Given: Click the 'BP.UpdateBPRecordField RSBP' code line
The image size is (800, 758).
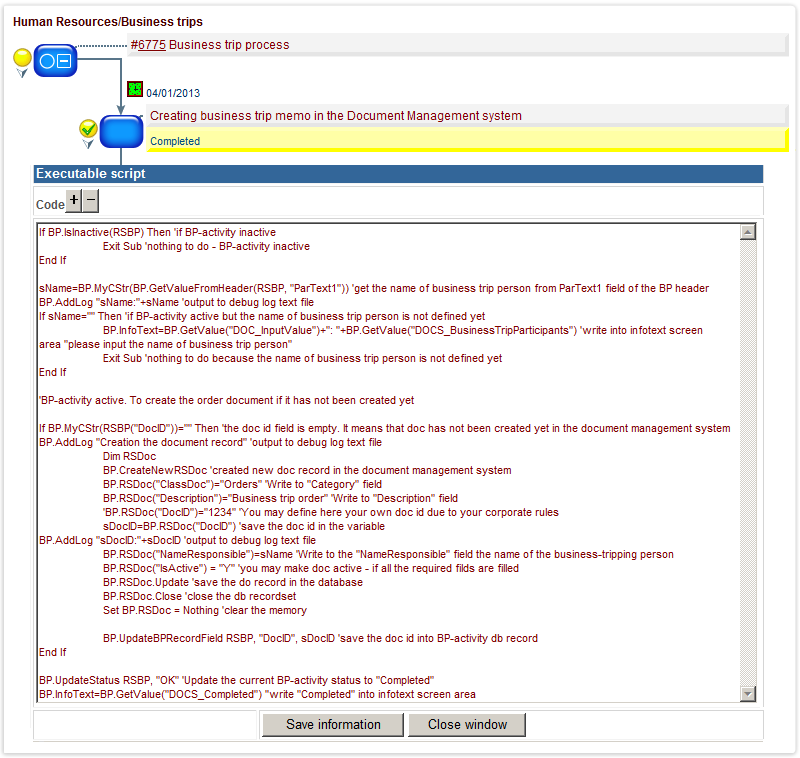Looking at the screenshot, I should coord(320,638).
